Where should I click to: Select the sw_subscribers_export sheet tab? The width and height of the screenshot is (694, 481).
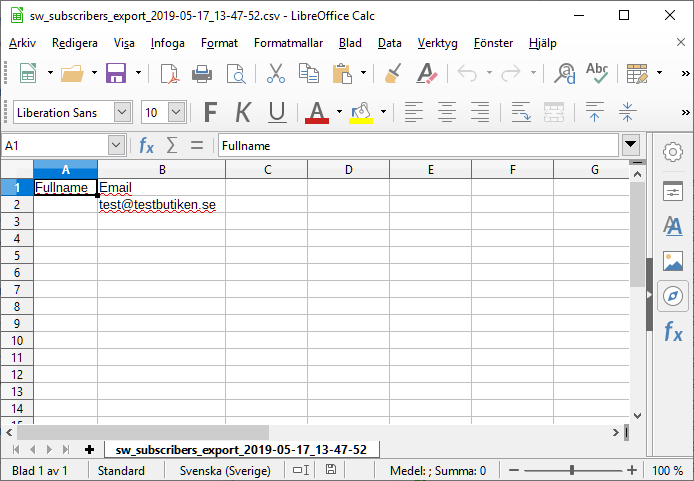(241, 450)
